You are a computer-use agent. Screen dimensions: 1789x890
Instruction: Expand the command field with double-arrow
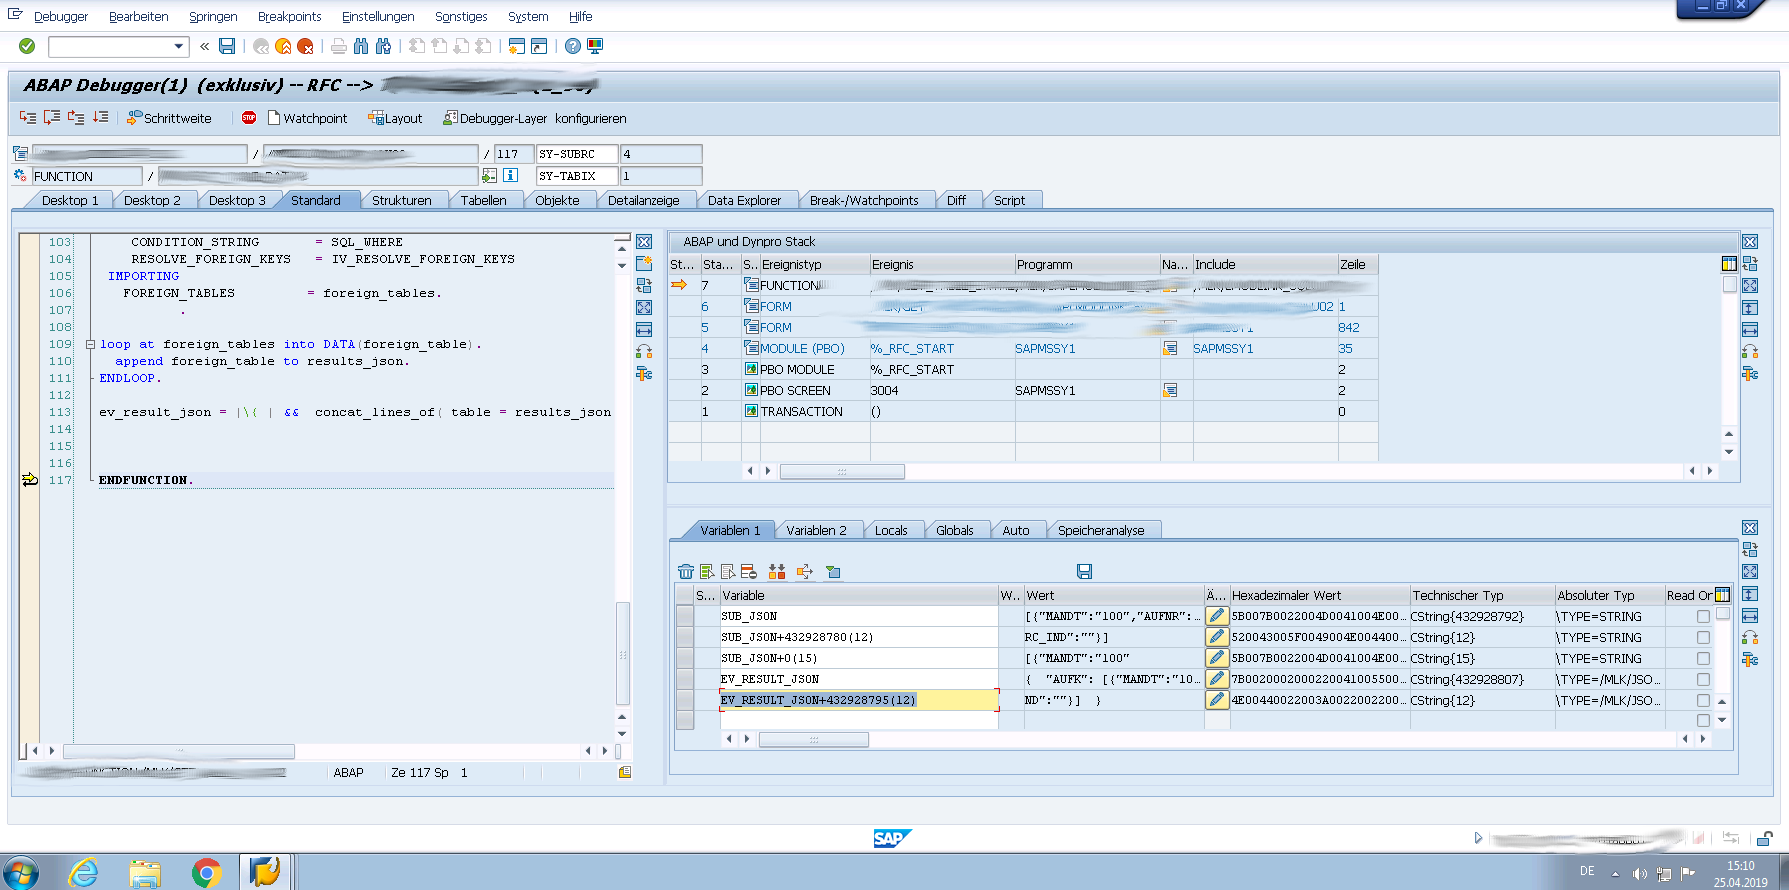coord(205,46)
